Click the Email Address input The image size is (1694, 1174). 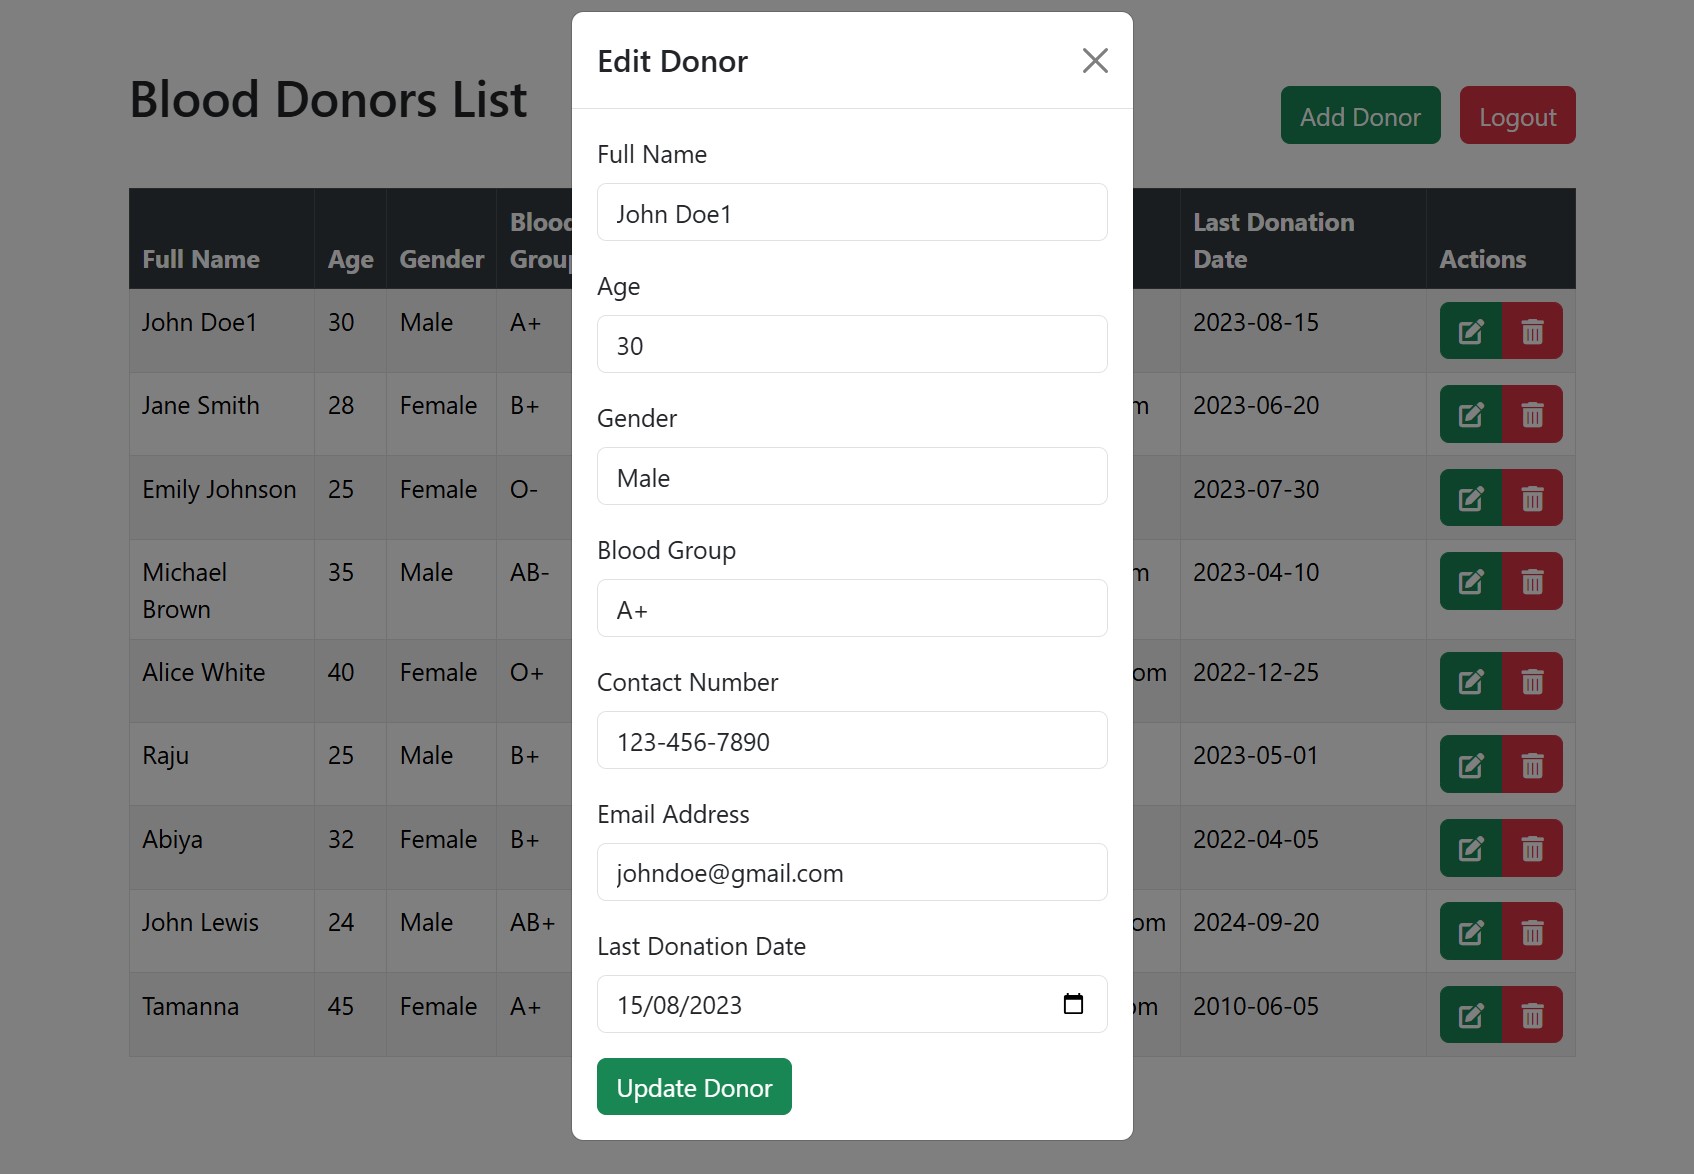click(852, 873)
